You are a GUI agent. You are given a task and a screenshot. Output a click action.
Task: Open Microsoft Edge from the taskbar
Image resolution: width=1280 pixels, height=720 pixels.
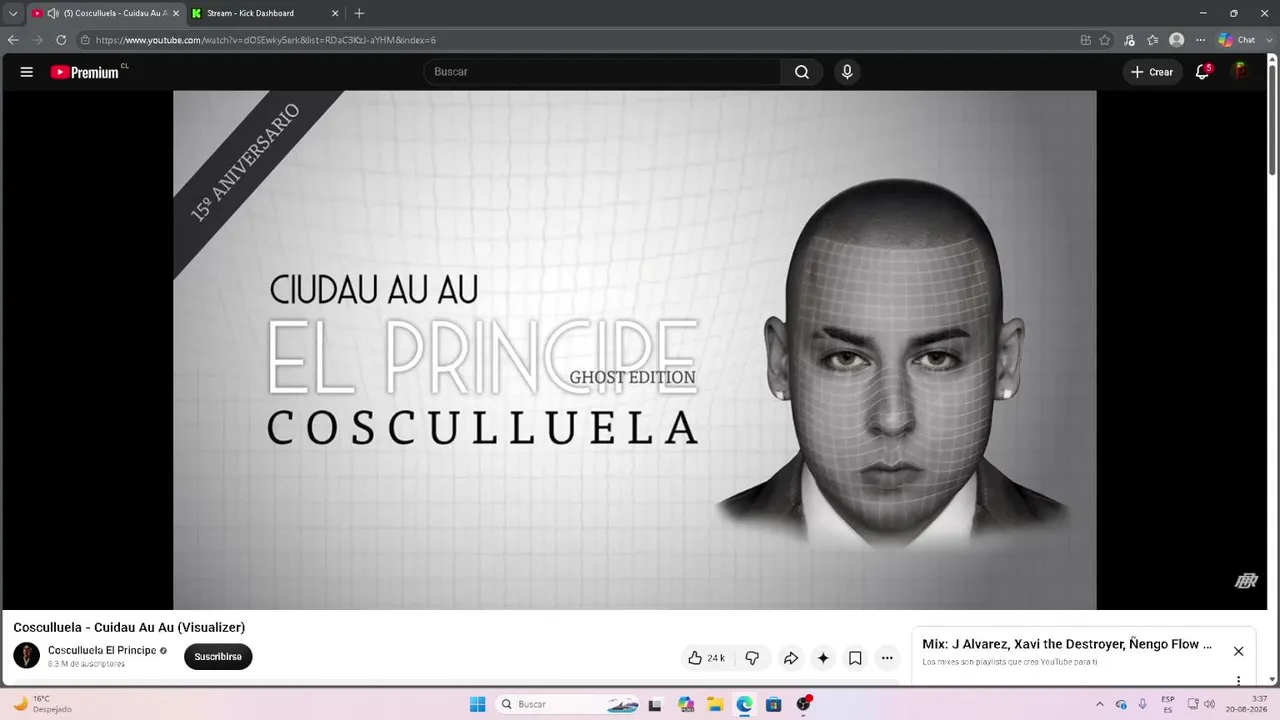click(x=744, y=704)
